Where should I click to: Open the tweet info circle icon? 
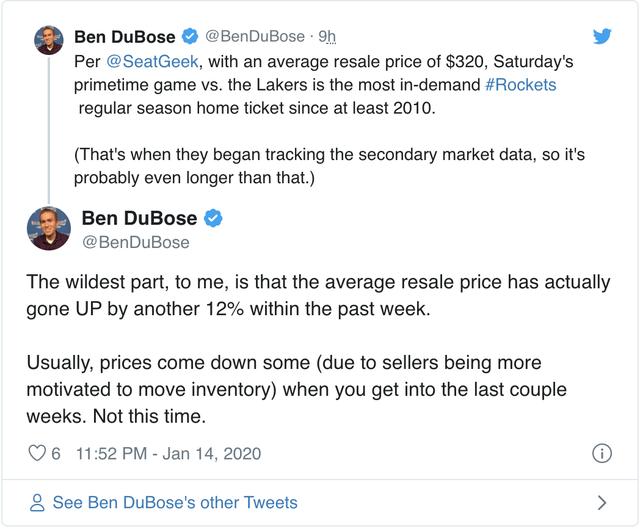[602, 453]
